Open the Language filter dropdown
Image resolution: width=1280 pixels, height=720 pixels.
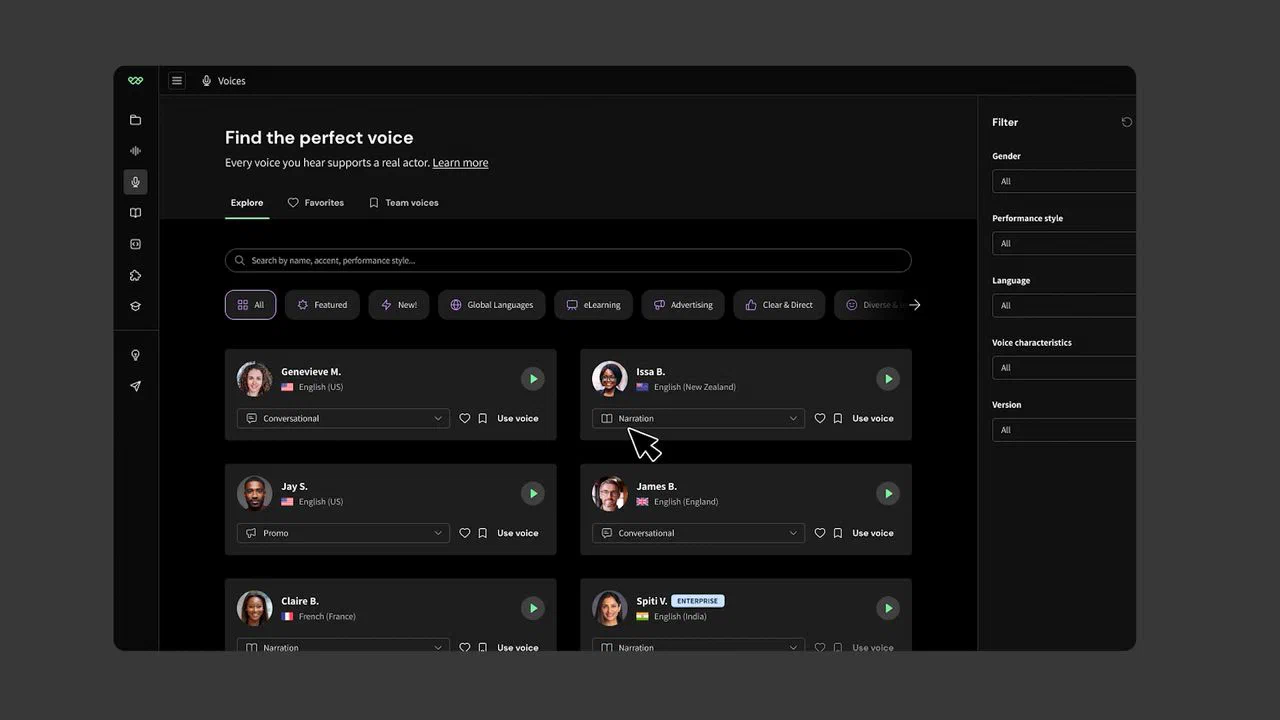click(x=1064, y=305)
